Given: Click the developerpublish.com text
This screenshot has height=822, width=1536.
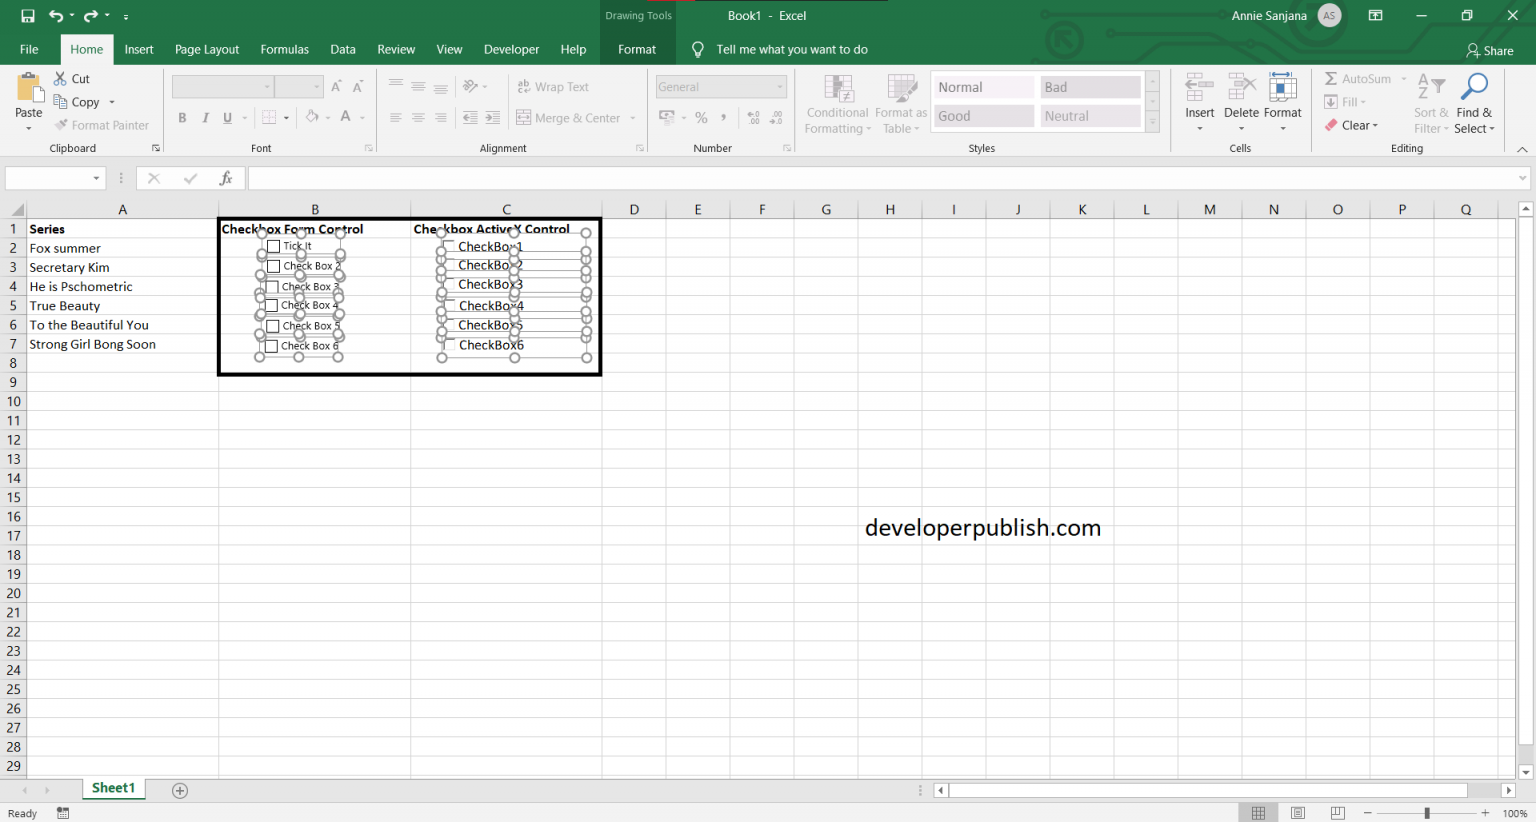Looking at the screenshot, I should (x=984, y=527).
